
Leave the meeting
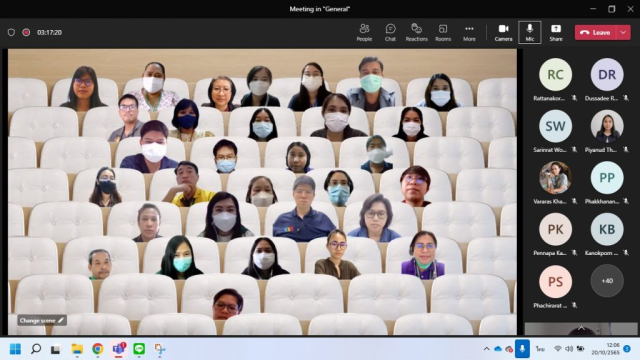(x=596, y=33)
